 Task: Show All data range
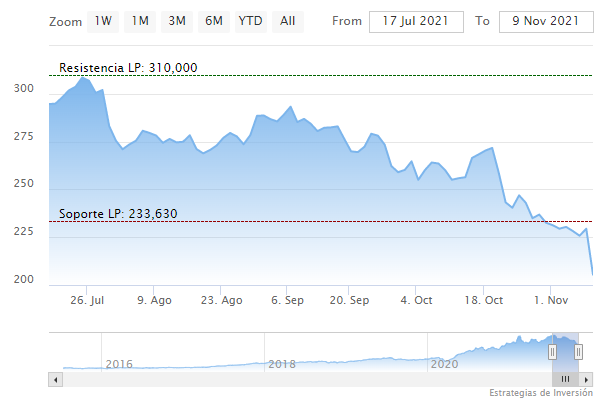pos(288,21)
